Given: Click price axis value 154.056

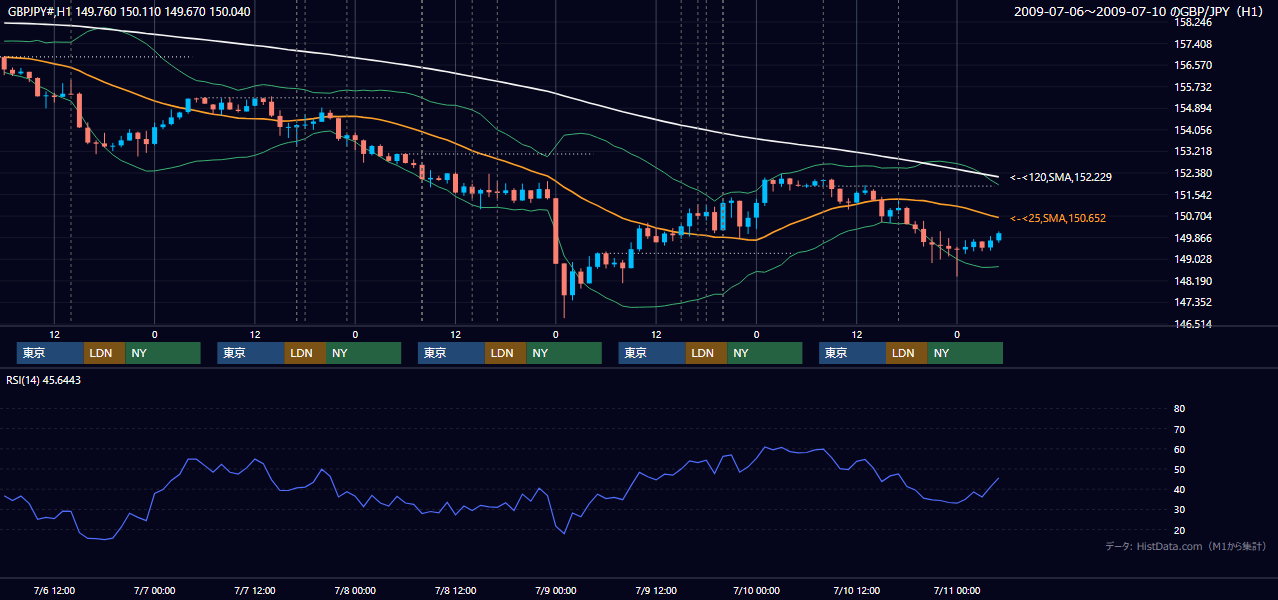Looking at the screenshot, I should (1195, 130).
